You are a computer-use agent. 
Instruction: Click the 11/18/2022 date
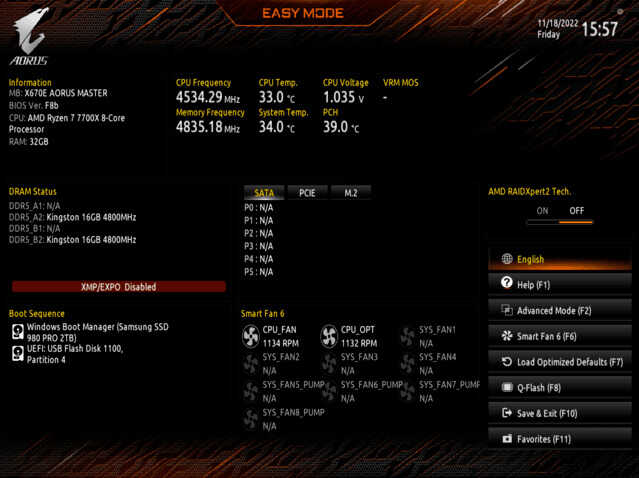[x=557, y=23]
